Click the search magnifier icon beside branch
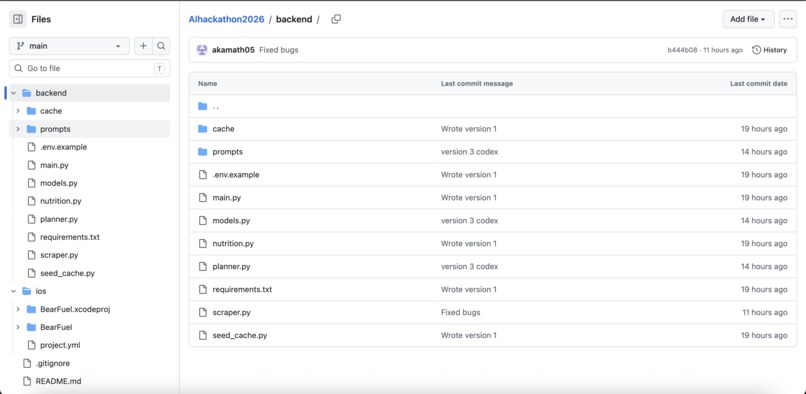Image resolution: width=806 pixels, height=394 pixels. pyautogui.click(x=161, y=46)
